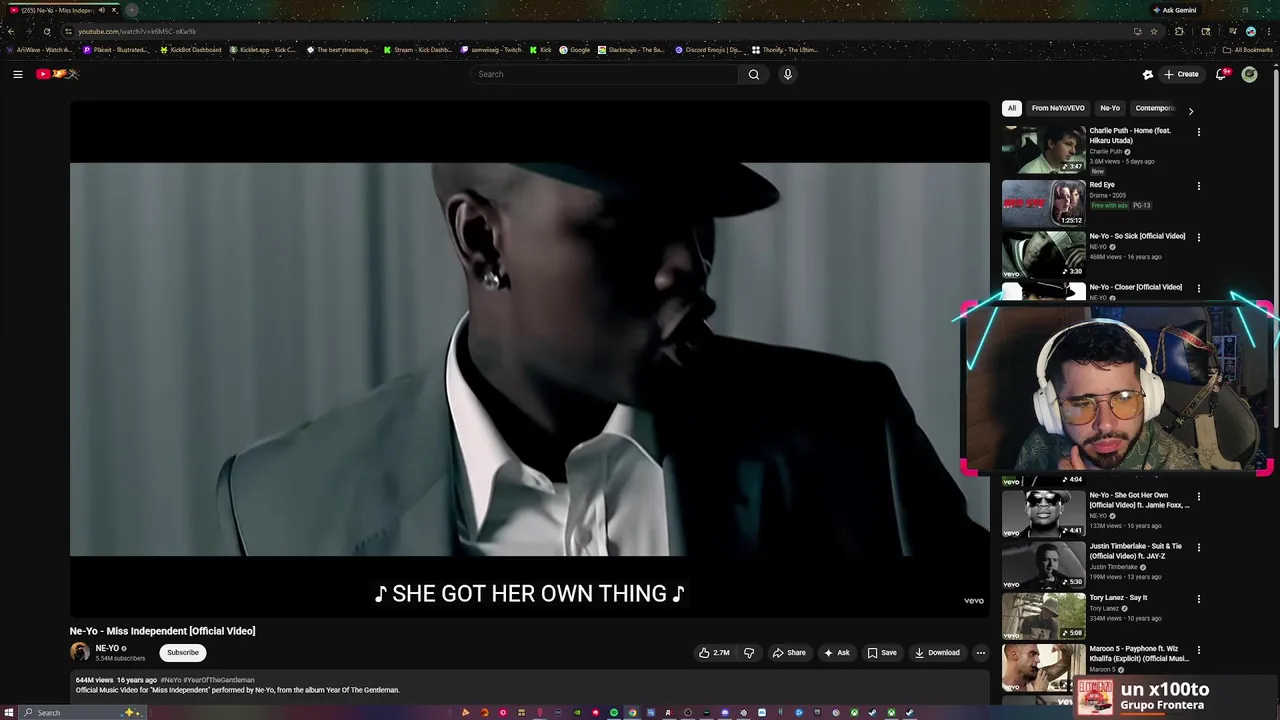This screenshot has width=1280, height=720.
Task: Click the main video player
Action: pyautogui.click(x=529, y=360)
